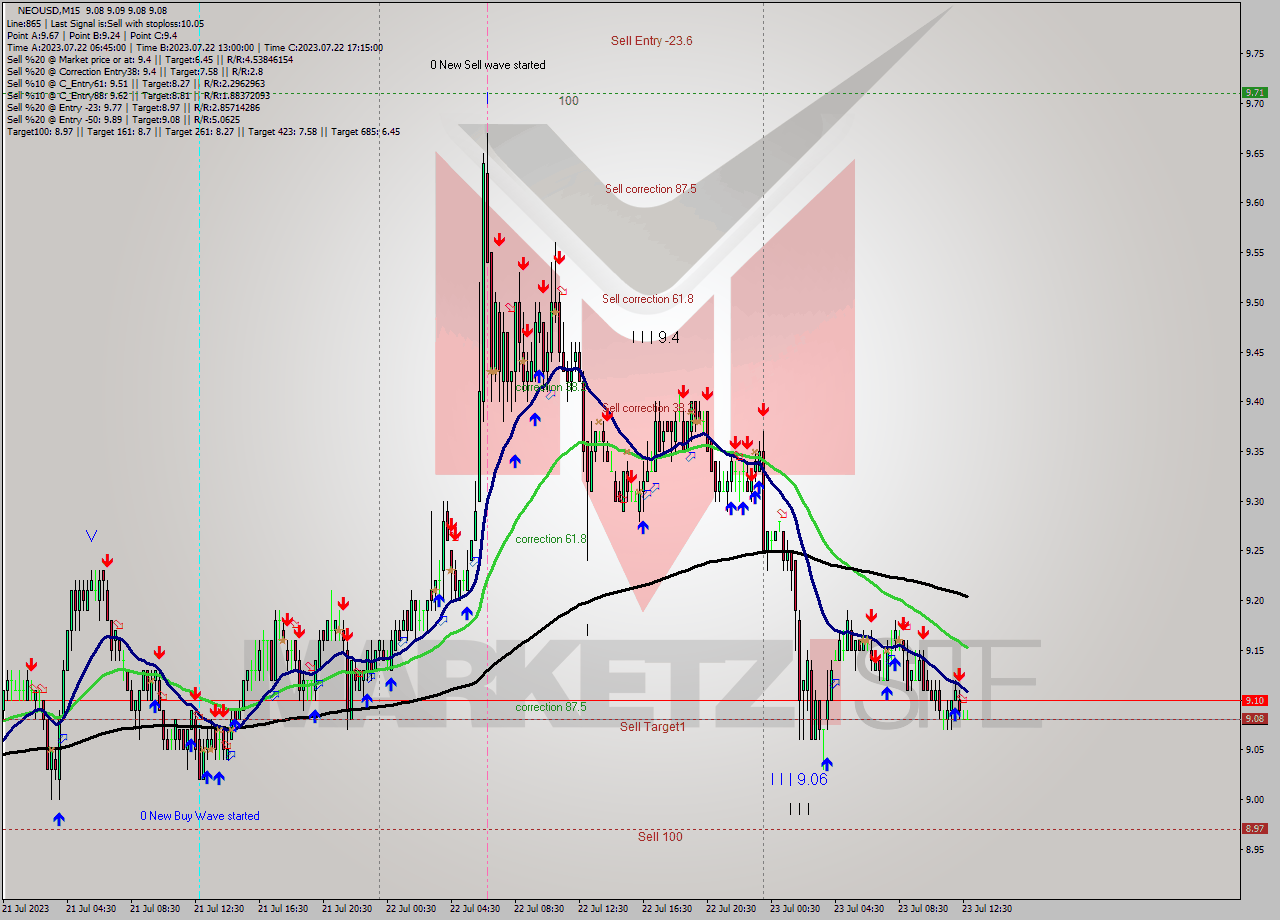Click the '0 New Buy Wave started' label

pos(200,816)
